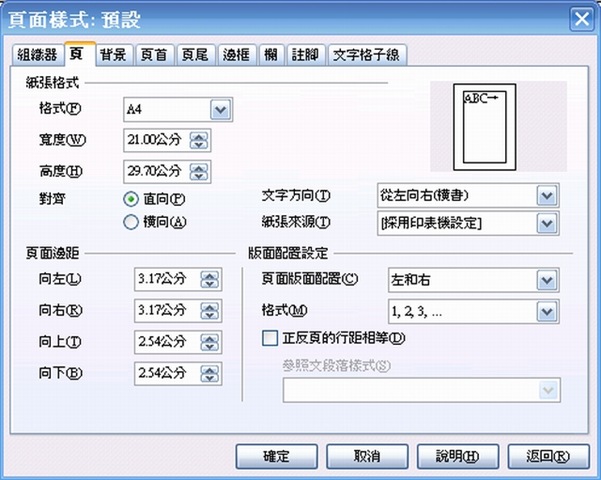Open the 註腳 tab
Image resolution: width=601 pixels, height=480 pixels.
coord(305,55)
